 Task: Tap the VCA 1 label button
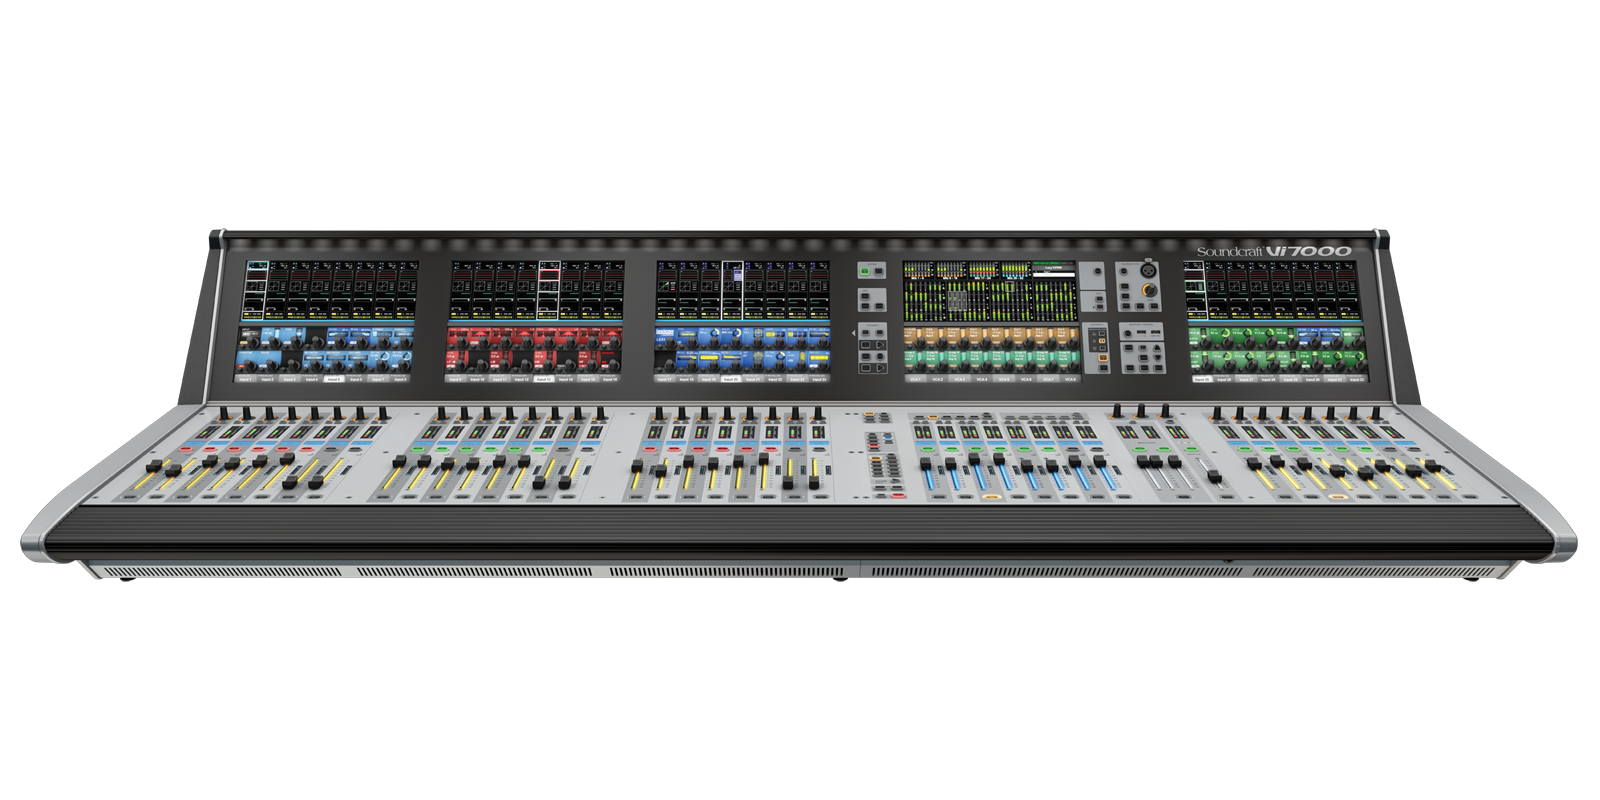(x=916, y=380)
